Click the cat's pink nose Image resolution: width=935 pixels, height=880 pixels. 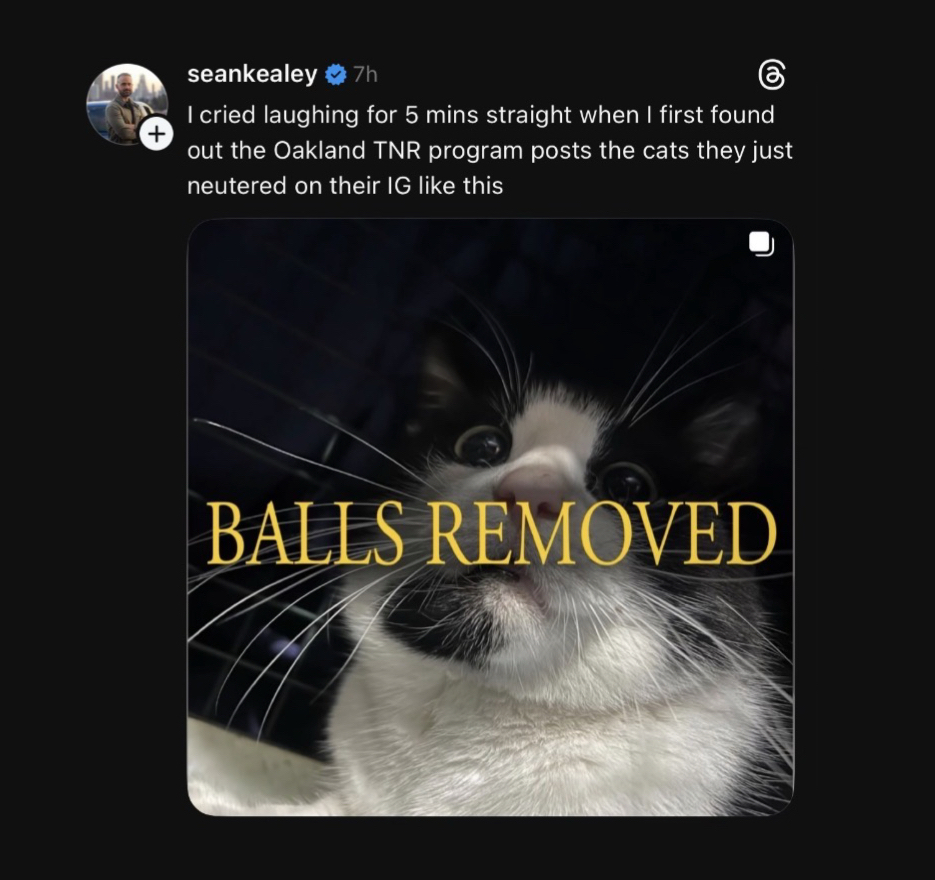[x=530, y=489]
